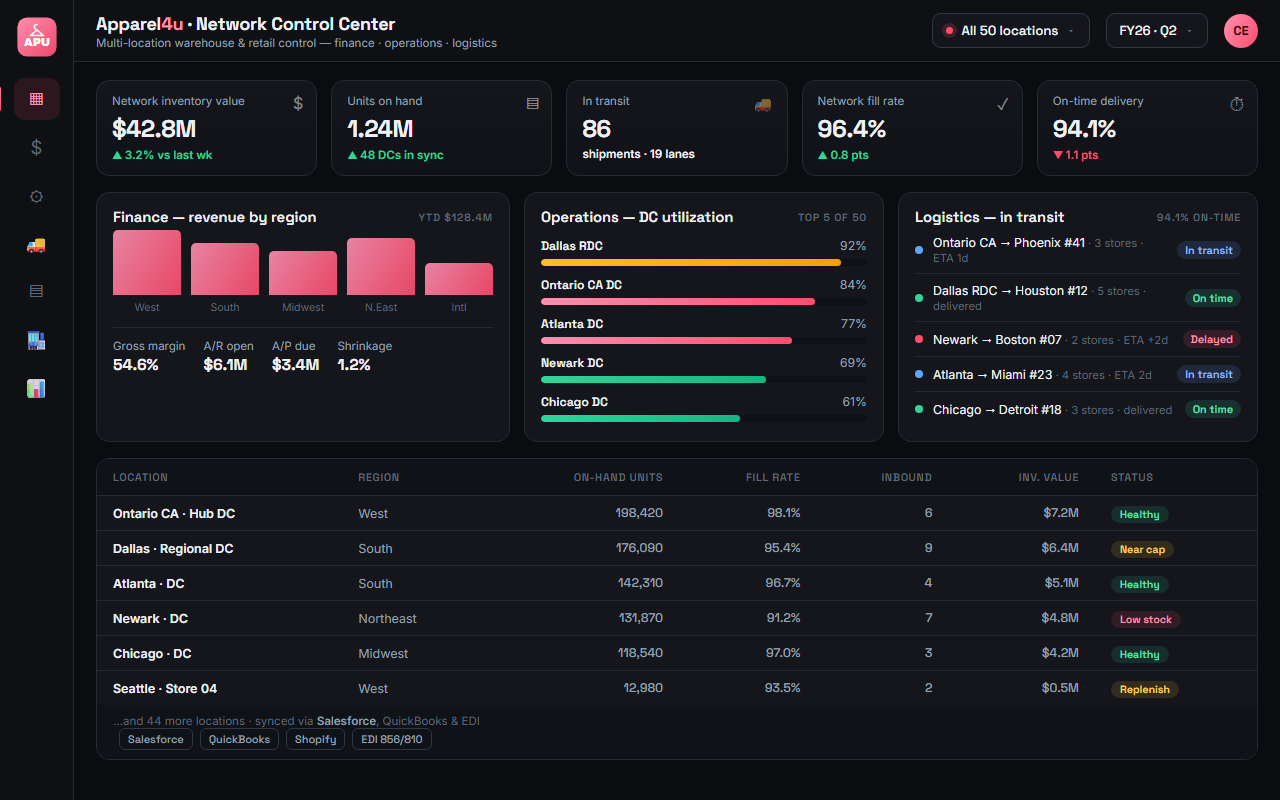Click the Delayed badge for Newark → Boston

(x=1212, y=339)
